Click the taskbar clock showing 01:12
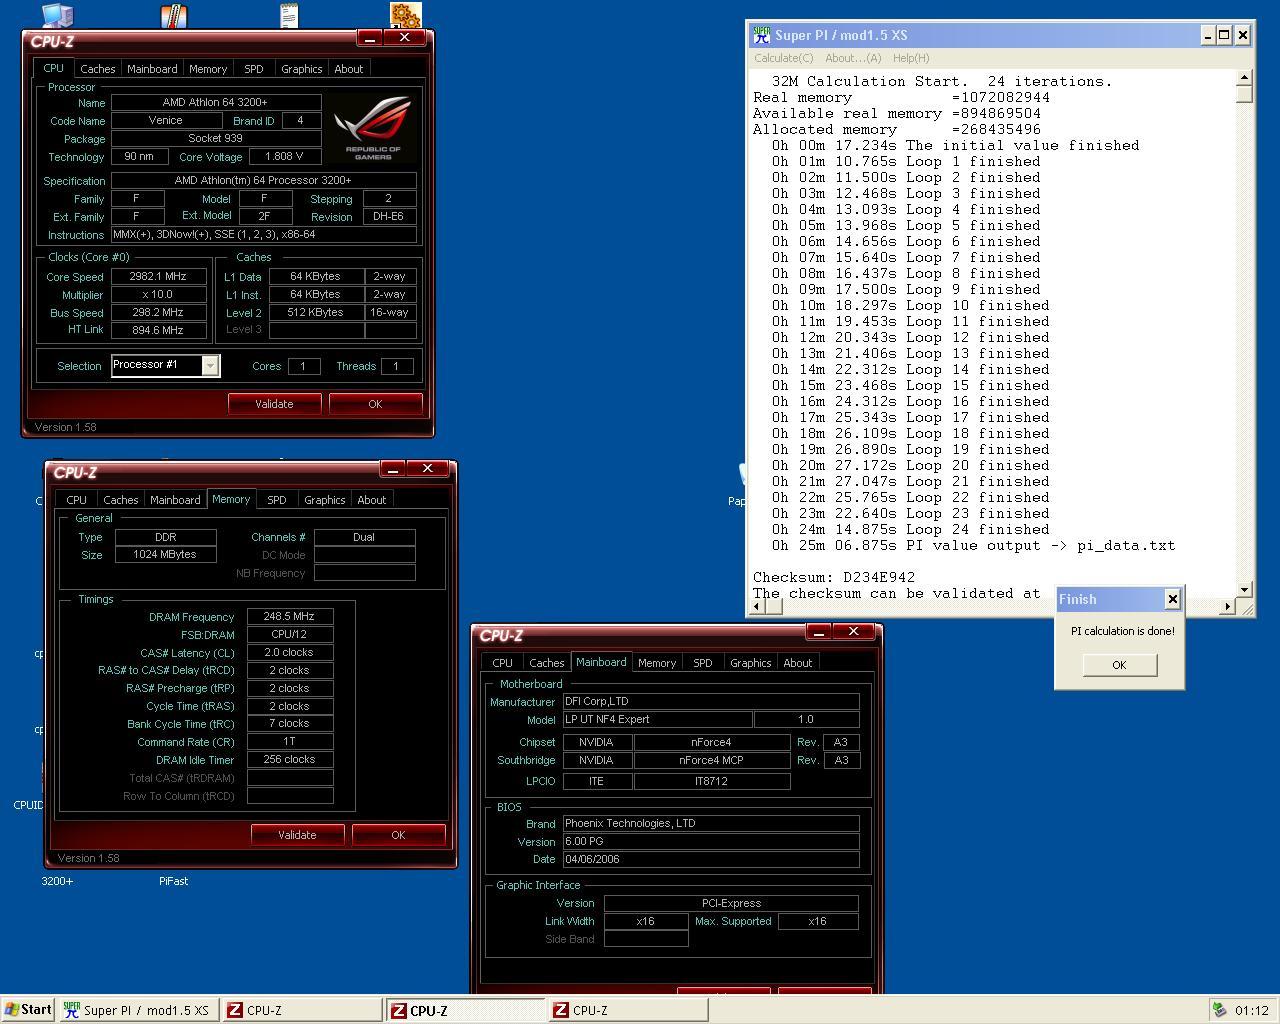This screenshot has height=1024, width=1280. point(1251,1010)
